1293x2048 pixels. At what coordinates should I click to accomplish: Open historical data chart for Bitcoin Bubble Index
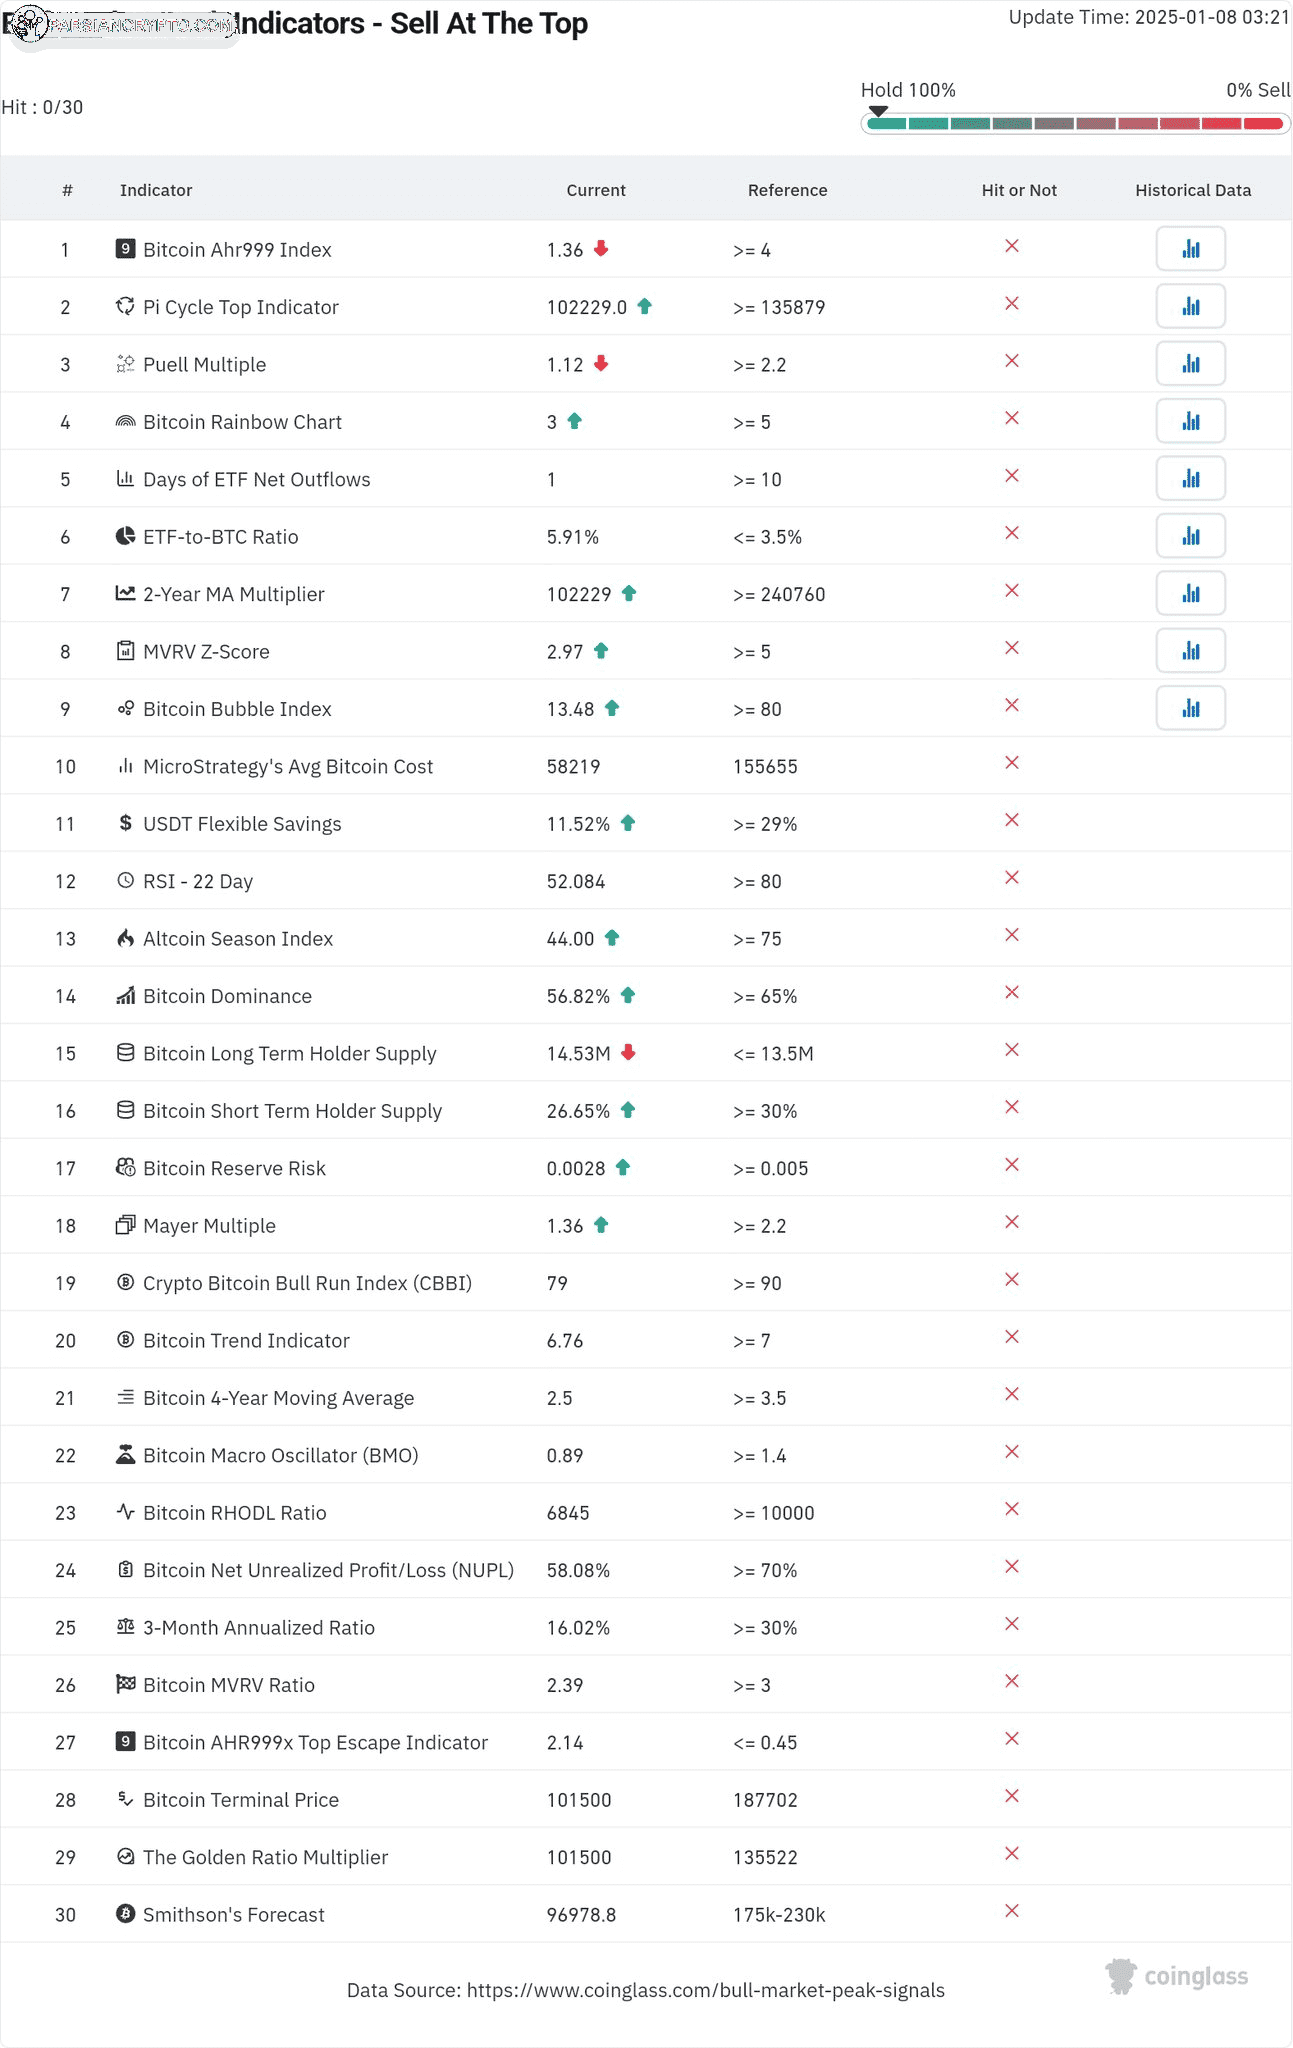pos(1190,708)
